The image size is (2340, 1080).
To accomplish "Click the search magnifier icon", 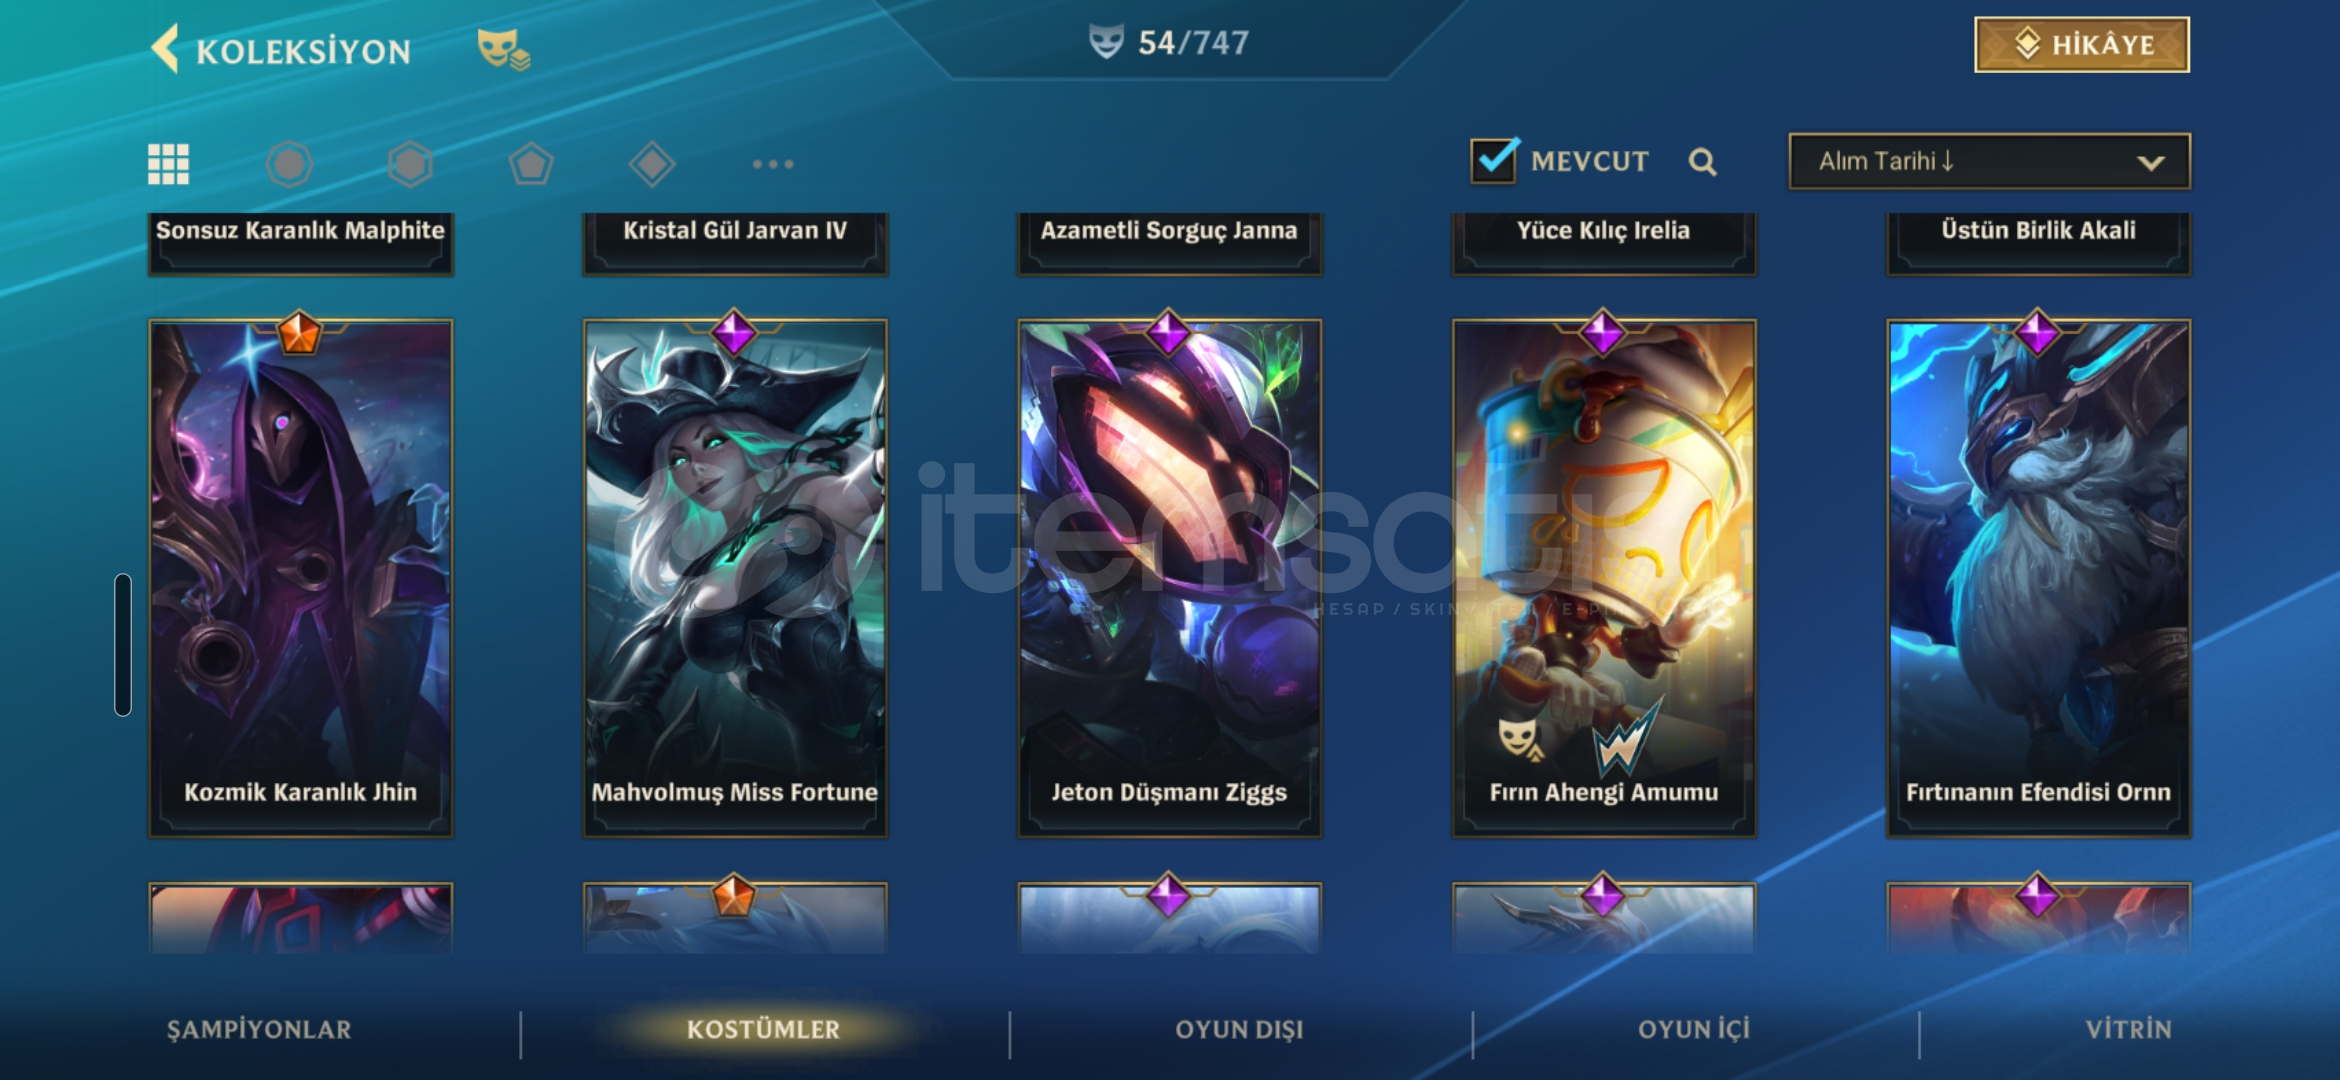I will click(1702, 162).
